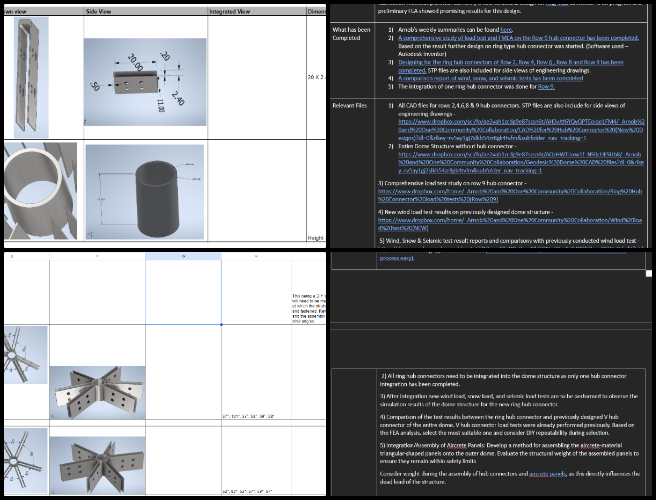Select the upper hub top-view sketch image
Image resolution: width=656 pixels, height=500 pixels.
click(26, 355)
